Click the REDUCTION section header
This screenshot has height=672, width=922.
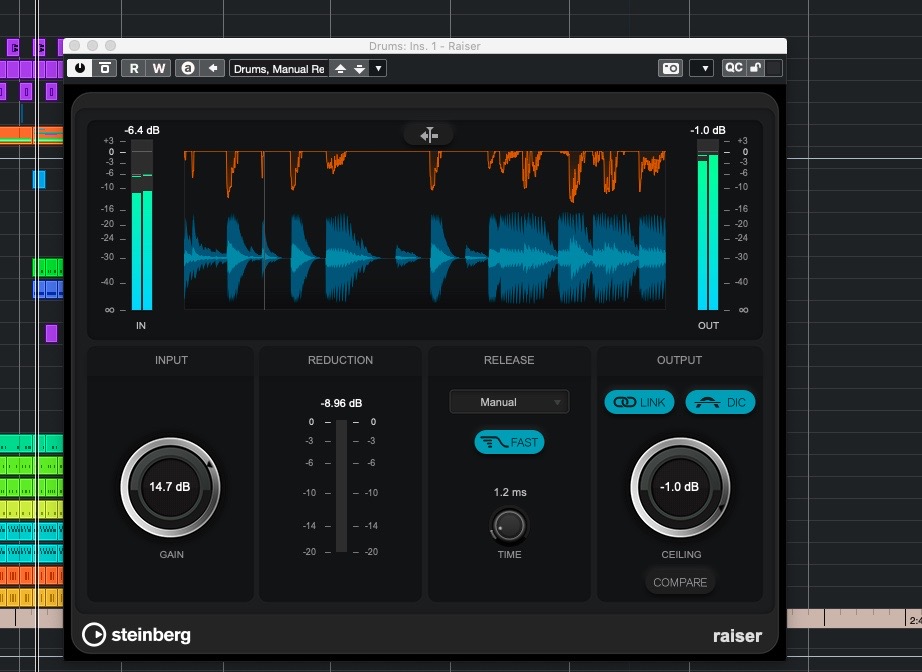click(340, 360)
